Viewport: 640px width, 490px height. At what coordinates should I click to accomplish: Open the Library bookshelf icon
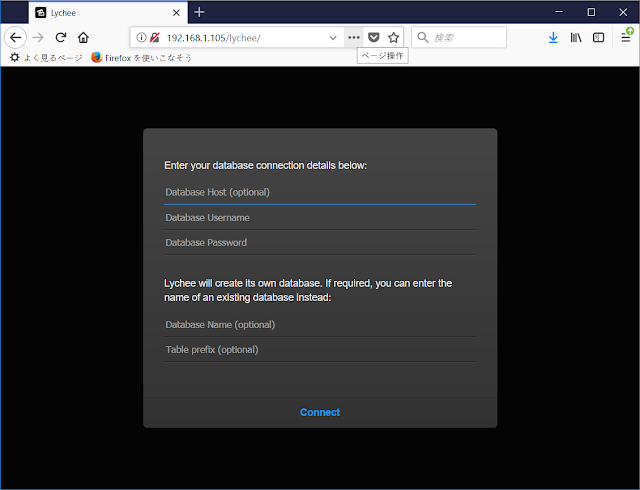pos(576,38)
